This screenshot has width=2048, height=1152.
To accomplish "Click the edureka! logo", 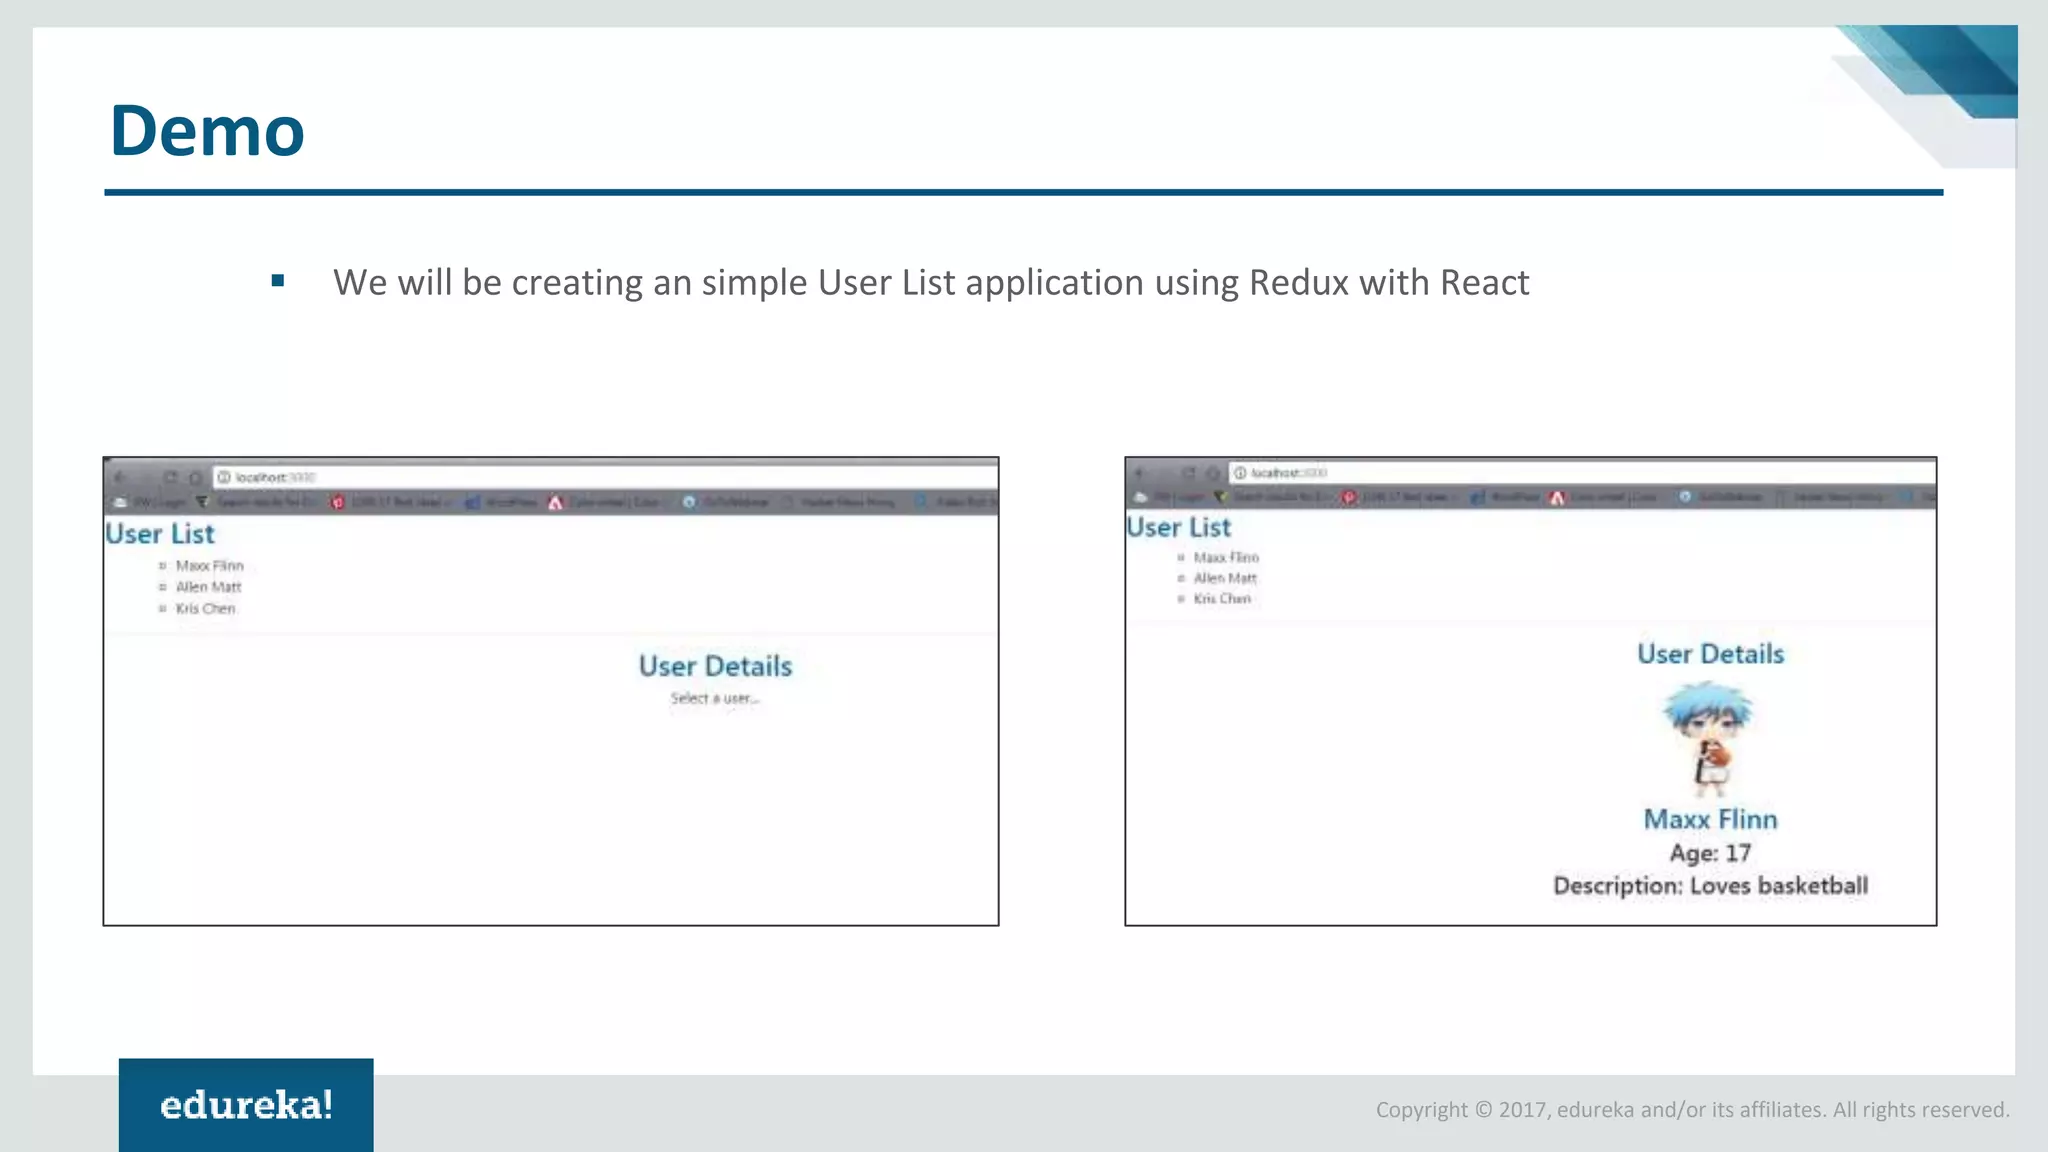I will click(x=246, y=1105).
